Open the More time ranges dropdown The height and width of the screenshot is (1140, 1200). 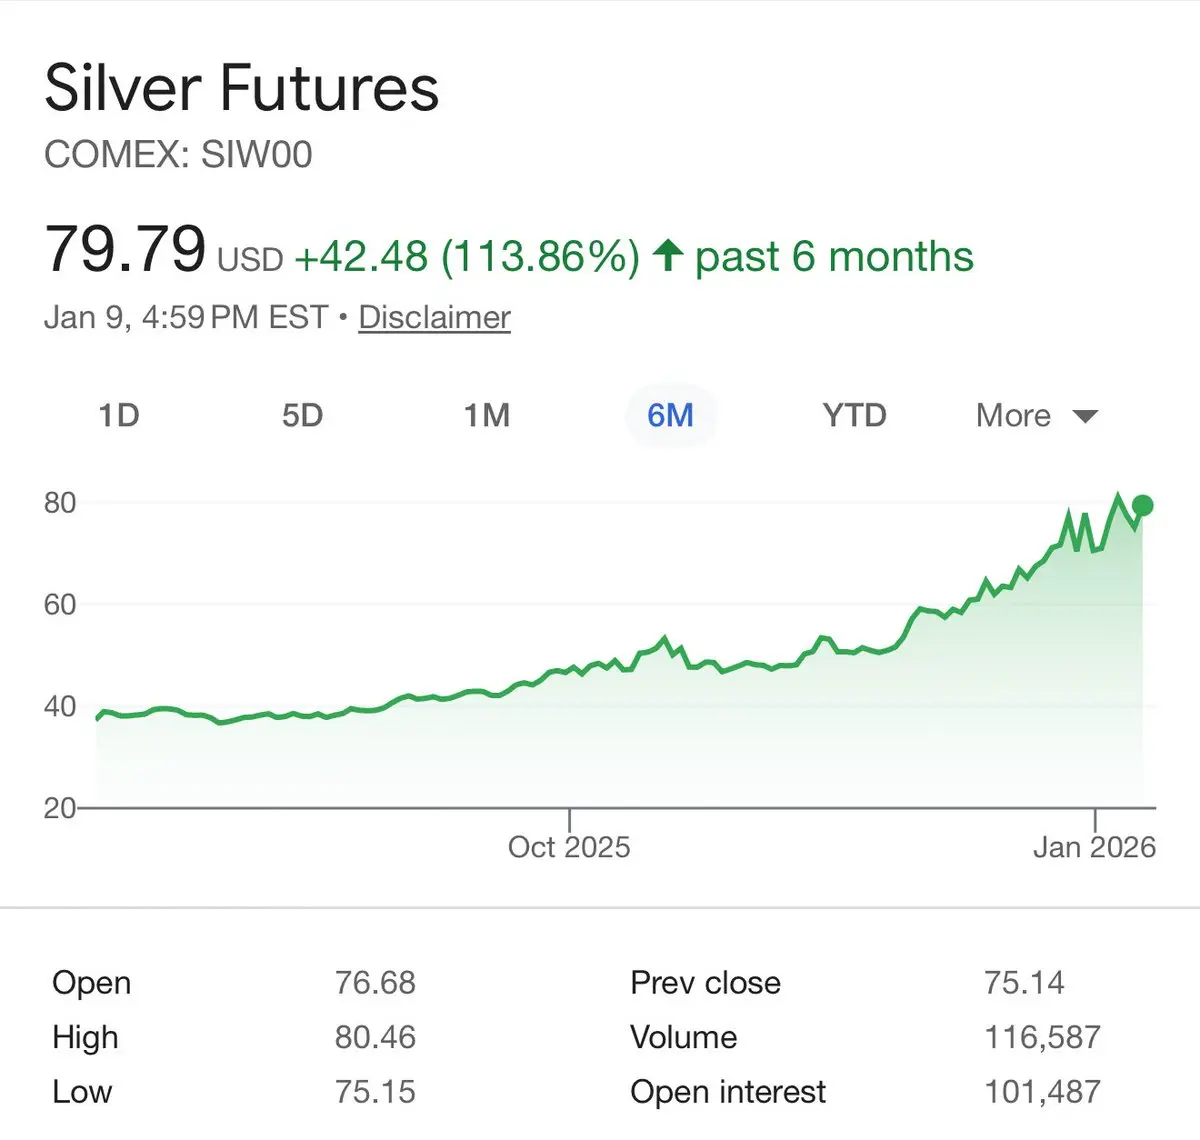click(1014, 415)
